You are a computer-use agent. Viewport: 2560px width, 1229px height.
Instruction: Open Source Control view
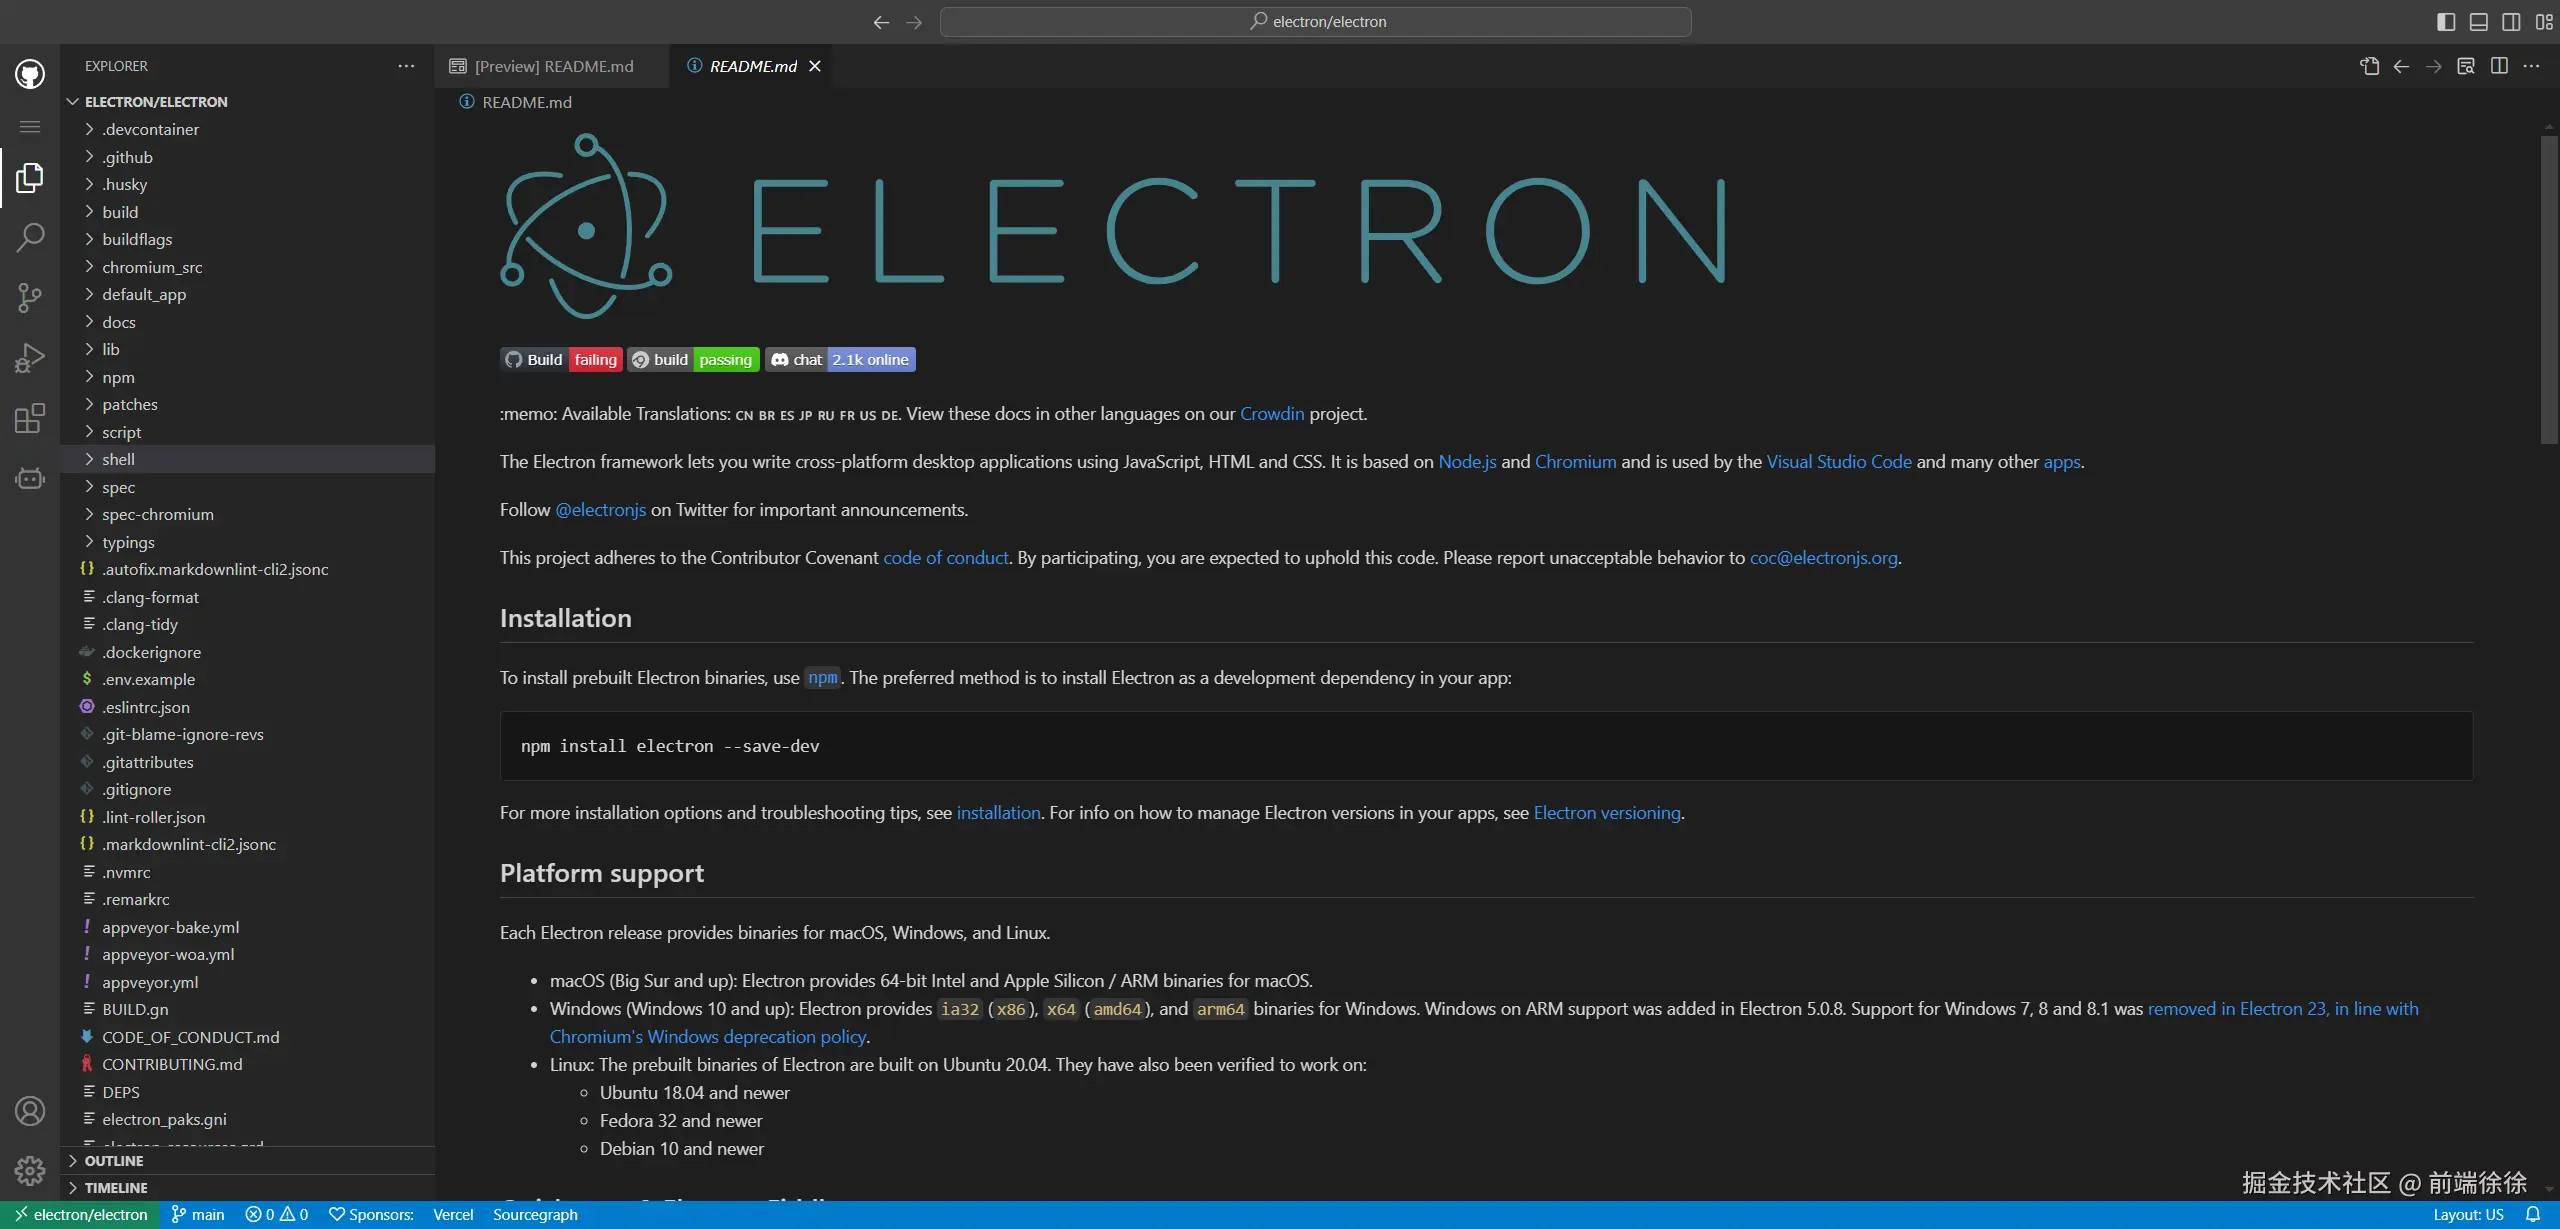click(x=30, y=297)
